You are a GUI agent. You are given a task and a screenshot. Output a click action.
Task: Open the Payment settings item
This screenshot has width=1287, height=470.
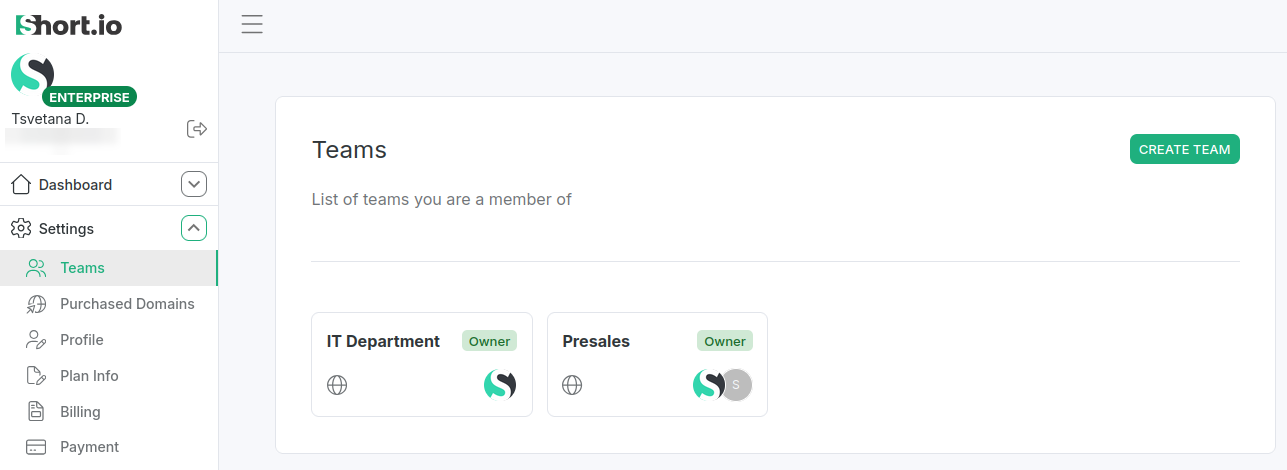click(x=89, y=447)
